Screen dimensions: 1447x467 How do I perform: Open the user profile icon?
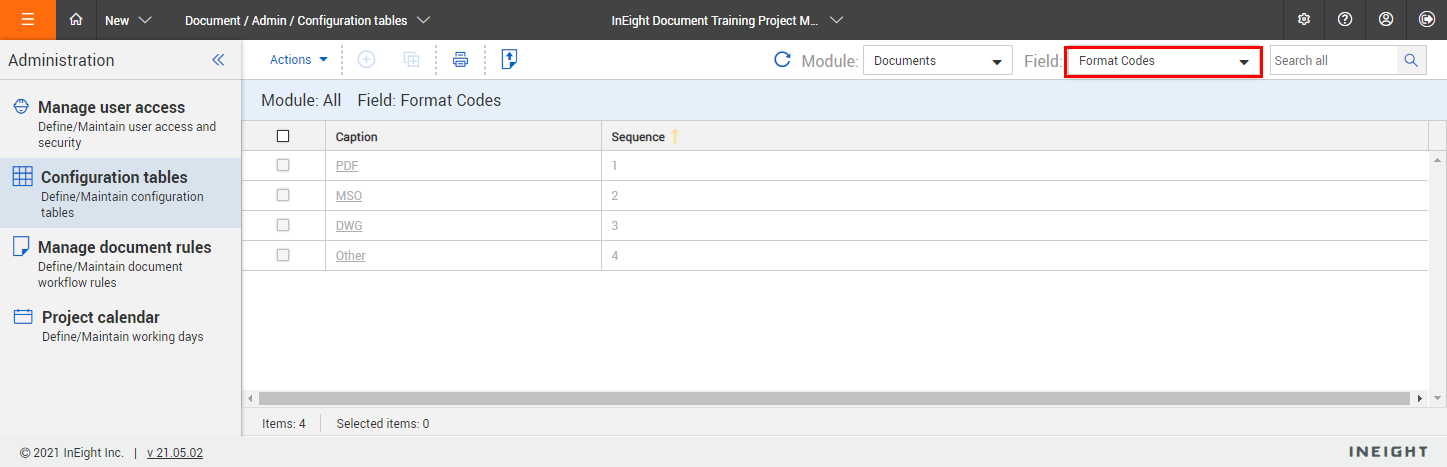[1386, 20]
